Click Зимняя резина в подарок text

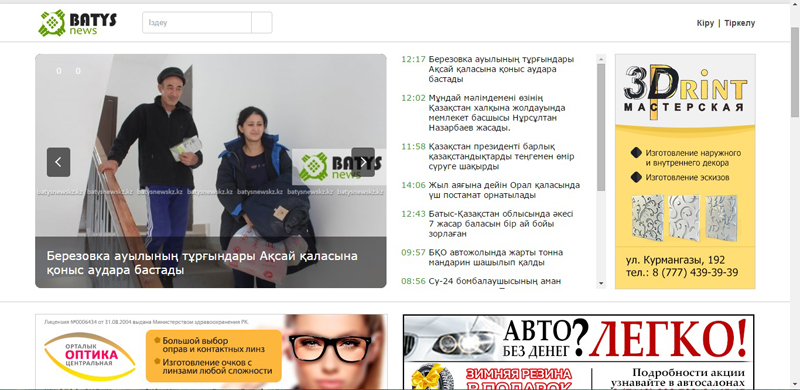click(518, 380)
